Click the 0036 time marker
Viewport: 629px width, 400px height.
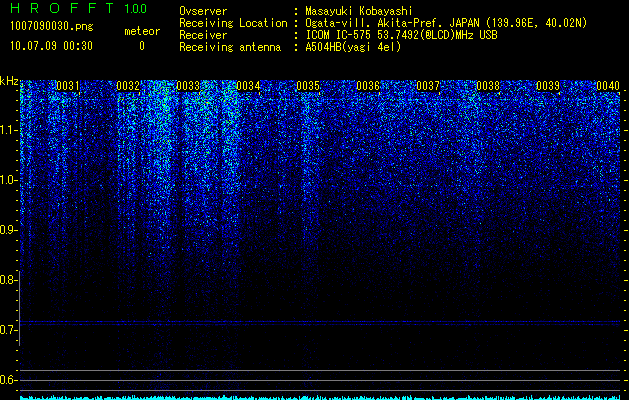click(368, 86)
